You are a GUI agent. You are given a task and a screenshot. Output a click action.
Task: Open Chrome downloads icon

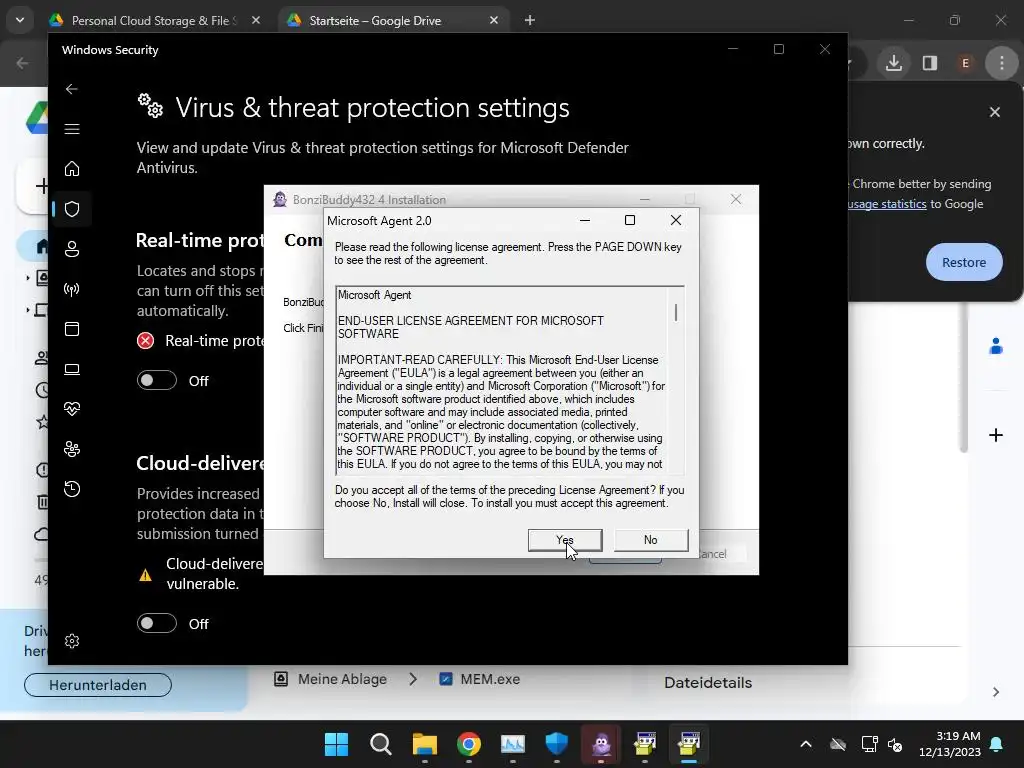(x=894, y=63)
